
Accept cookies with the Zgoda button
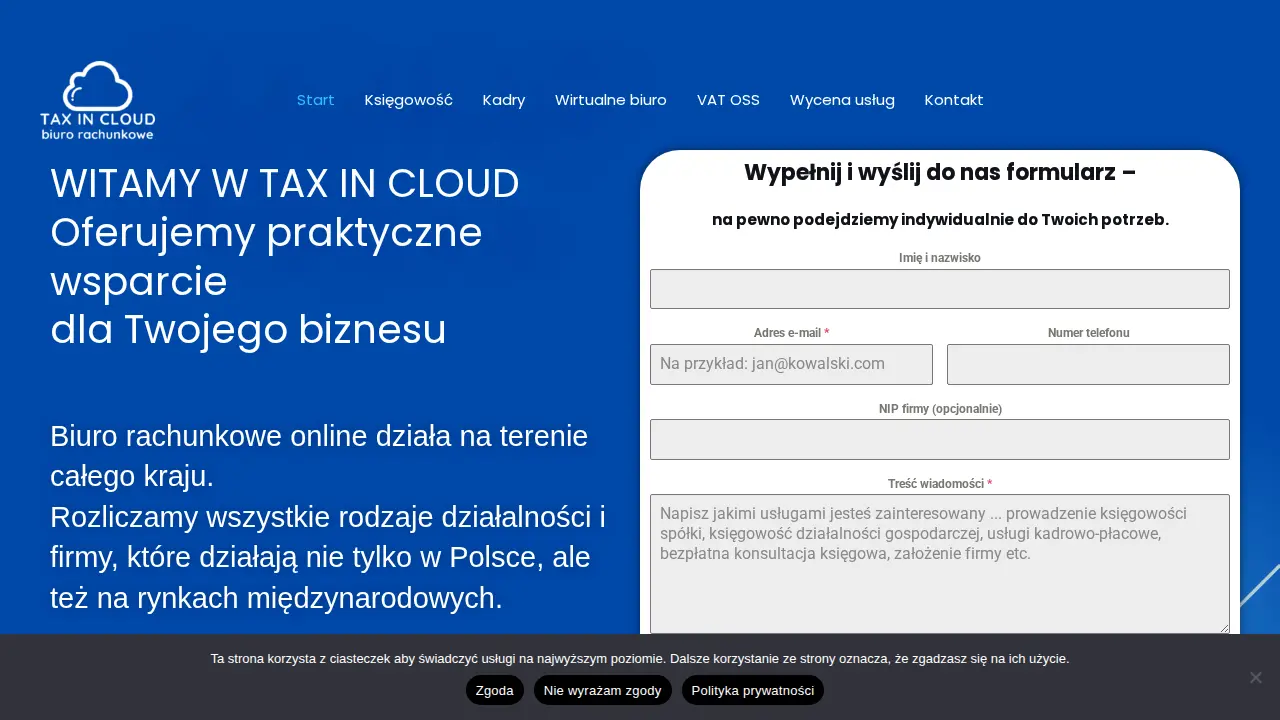click(x=495, y=690)
